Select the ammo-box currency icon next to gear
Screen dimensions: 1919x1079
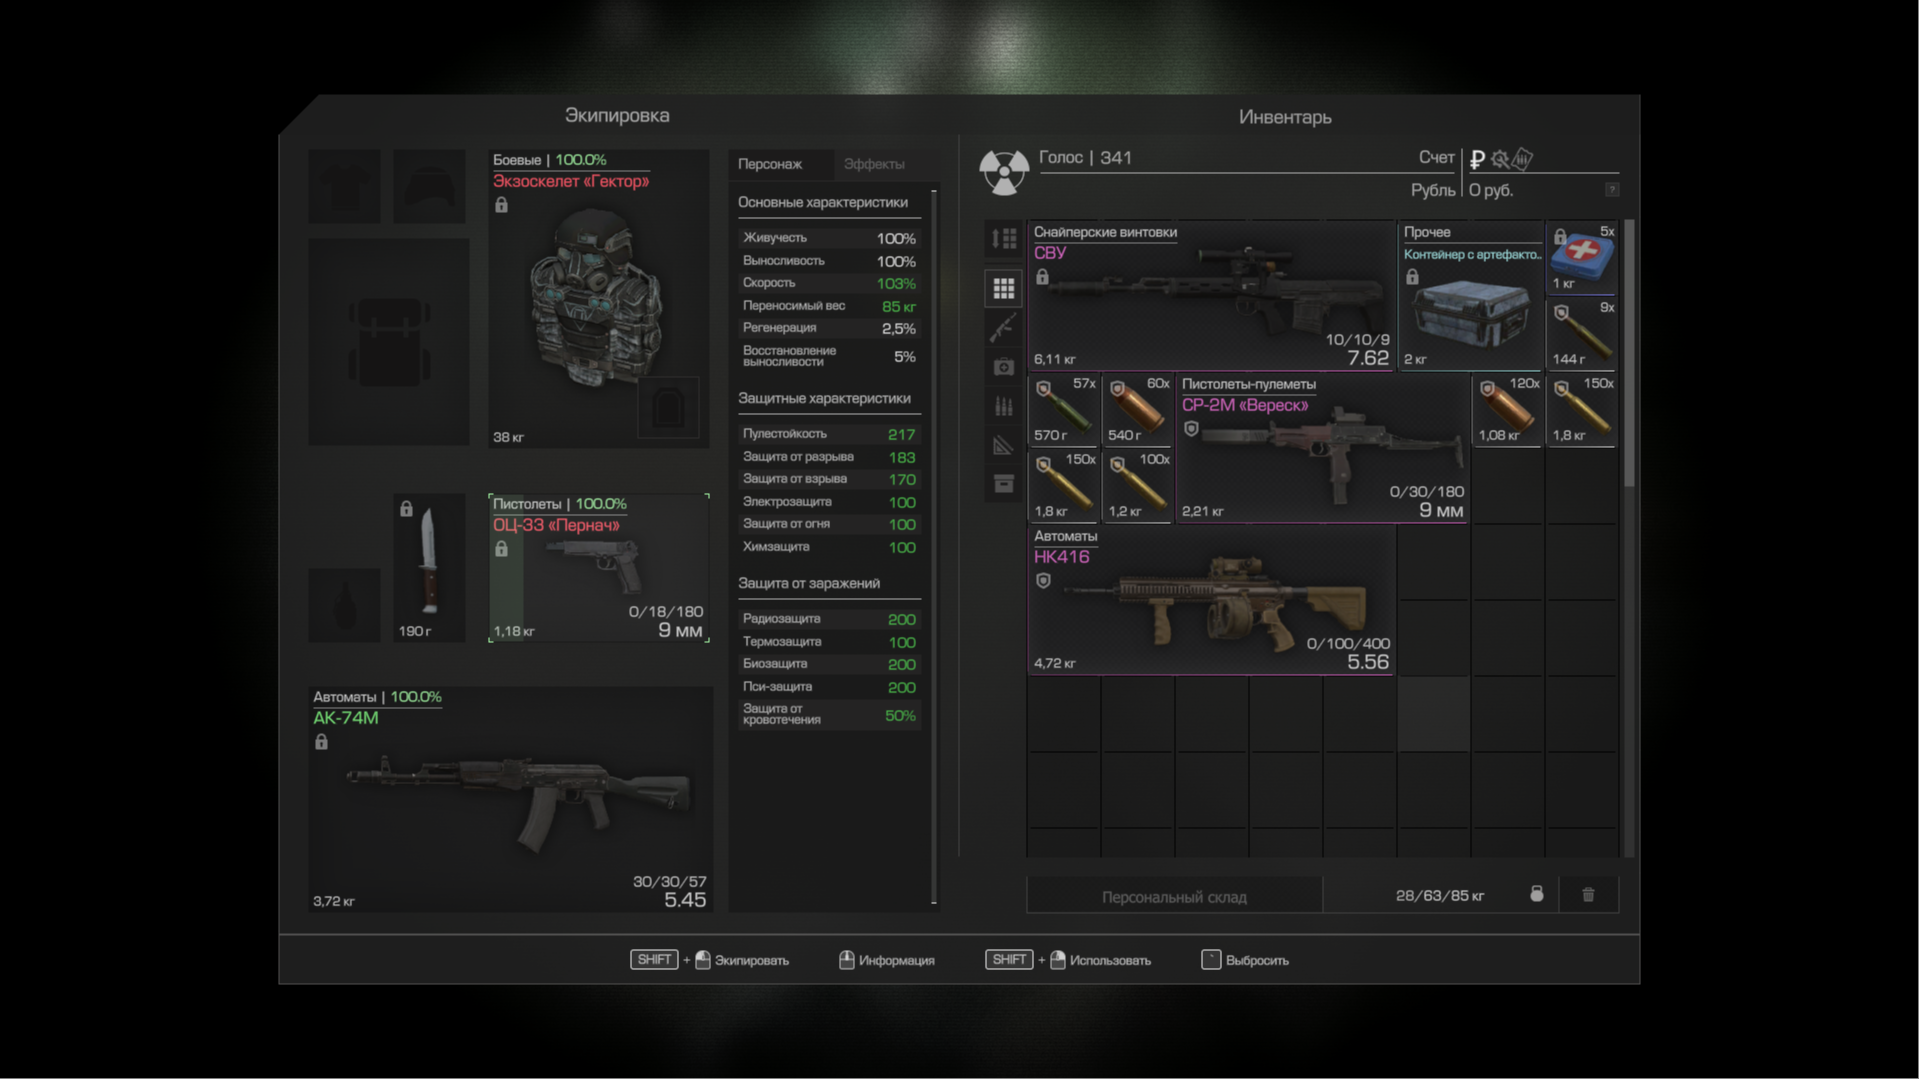pos(1522,158)
